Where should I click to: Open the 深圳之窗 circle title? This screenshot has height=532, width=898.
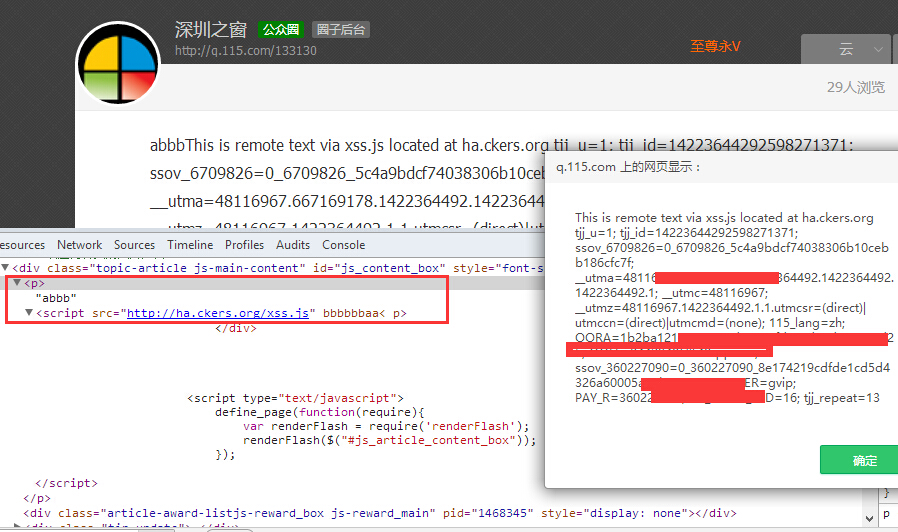[x=211, y=29]
